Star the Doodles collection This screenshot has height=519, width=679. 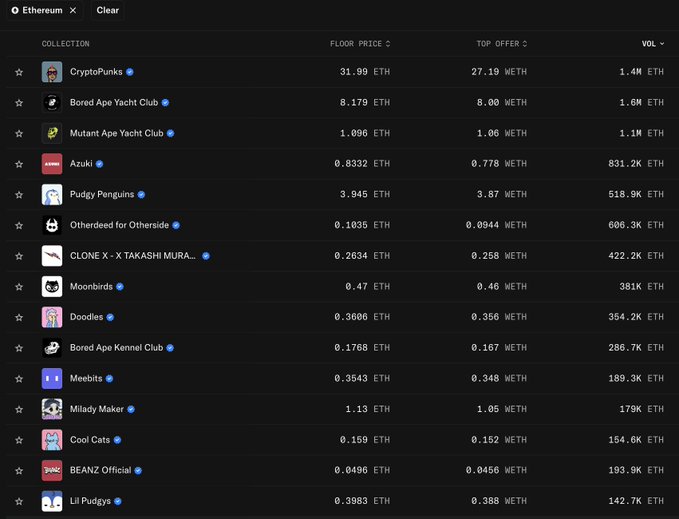[19, 317]
